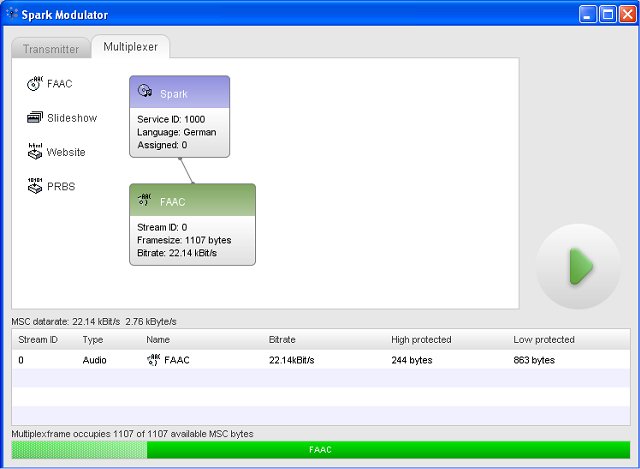Screen dimensions: 640x469
Task: Click the FAAC stream node icon
Action: 145,201
